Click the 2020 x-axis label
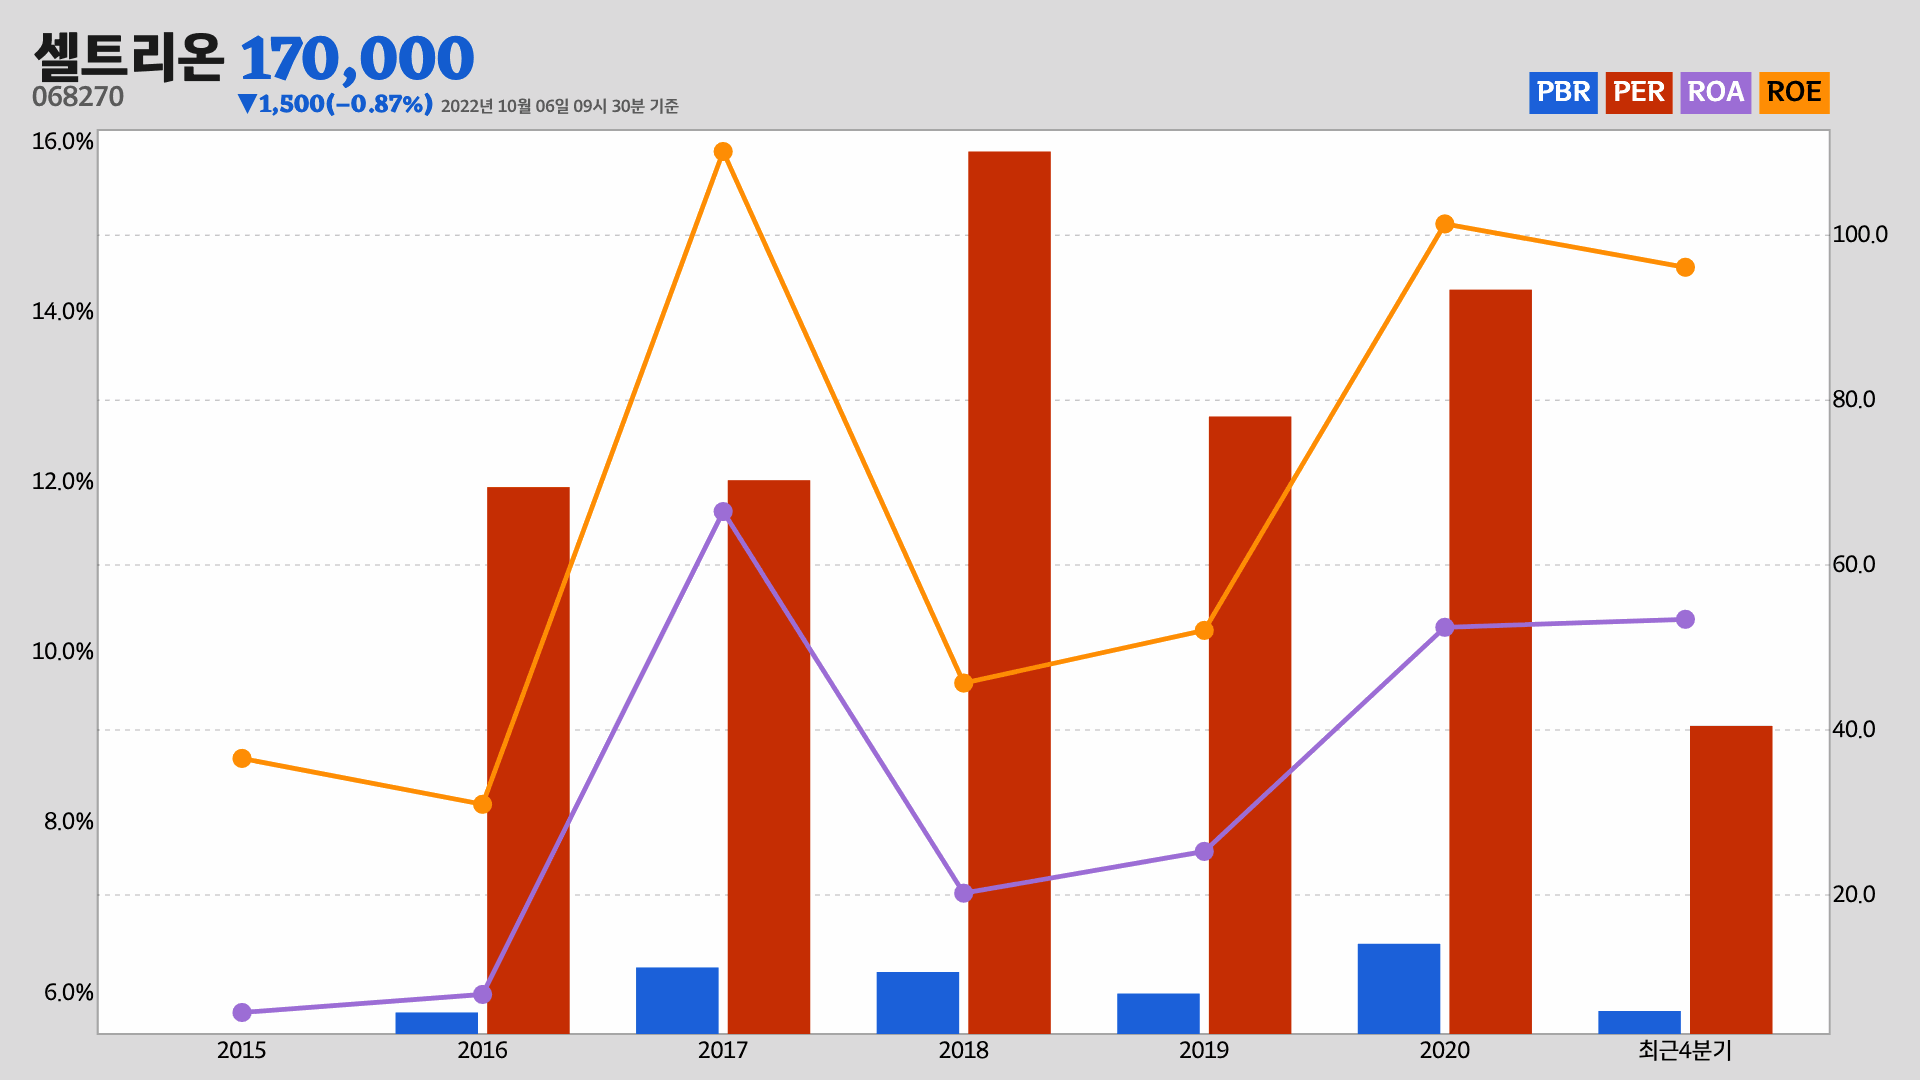The height and width of the screenshot is (1080, 1920). (x=1445, y=1050)
